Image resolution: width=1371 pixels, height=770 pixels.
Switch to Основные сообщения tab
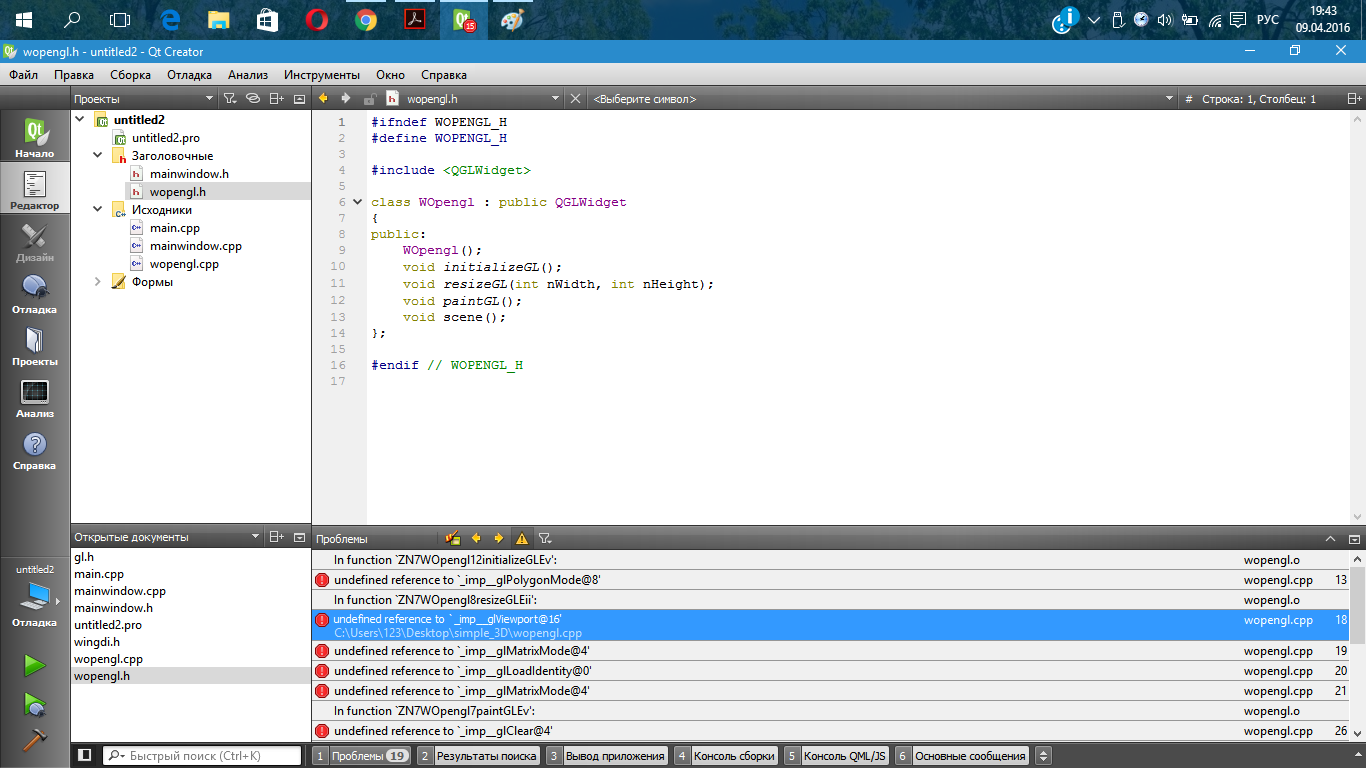pyautogui.click(x=961, y=756)
